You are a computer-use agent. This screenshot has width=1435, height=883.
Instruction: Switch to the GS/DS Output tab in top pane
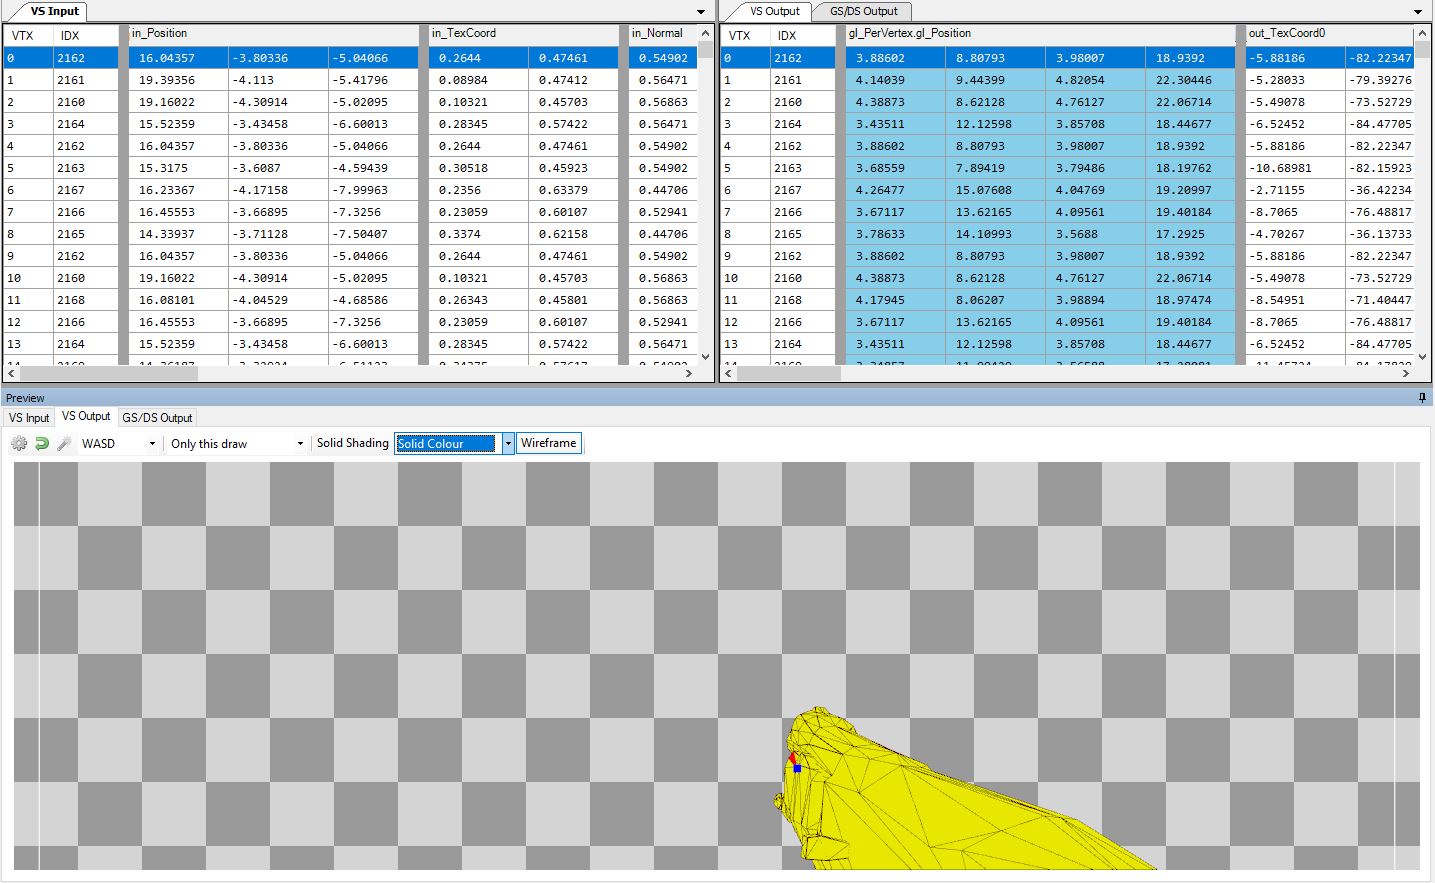coord(863,11)
